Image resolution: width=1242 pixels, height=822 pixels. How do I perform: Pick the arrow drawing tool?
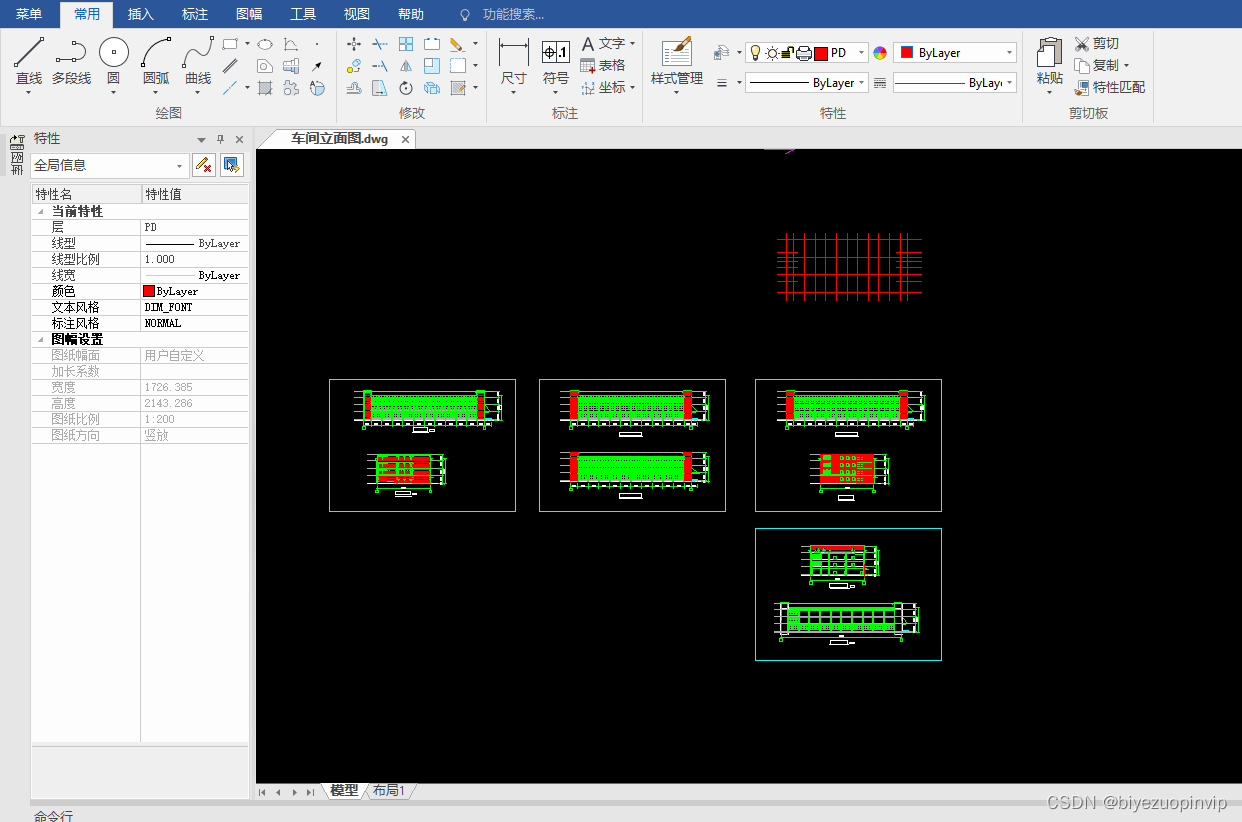coord(317,66)
